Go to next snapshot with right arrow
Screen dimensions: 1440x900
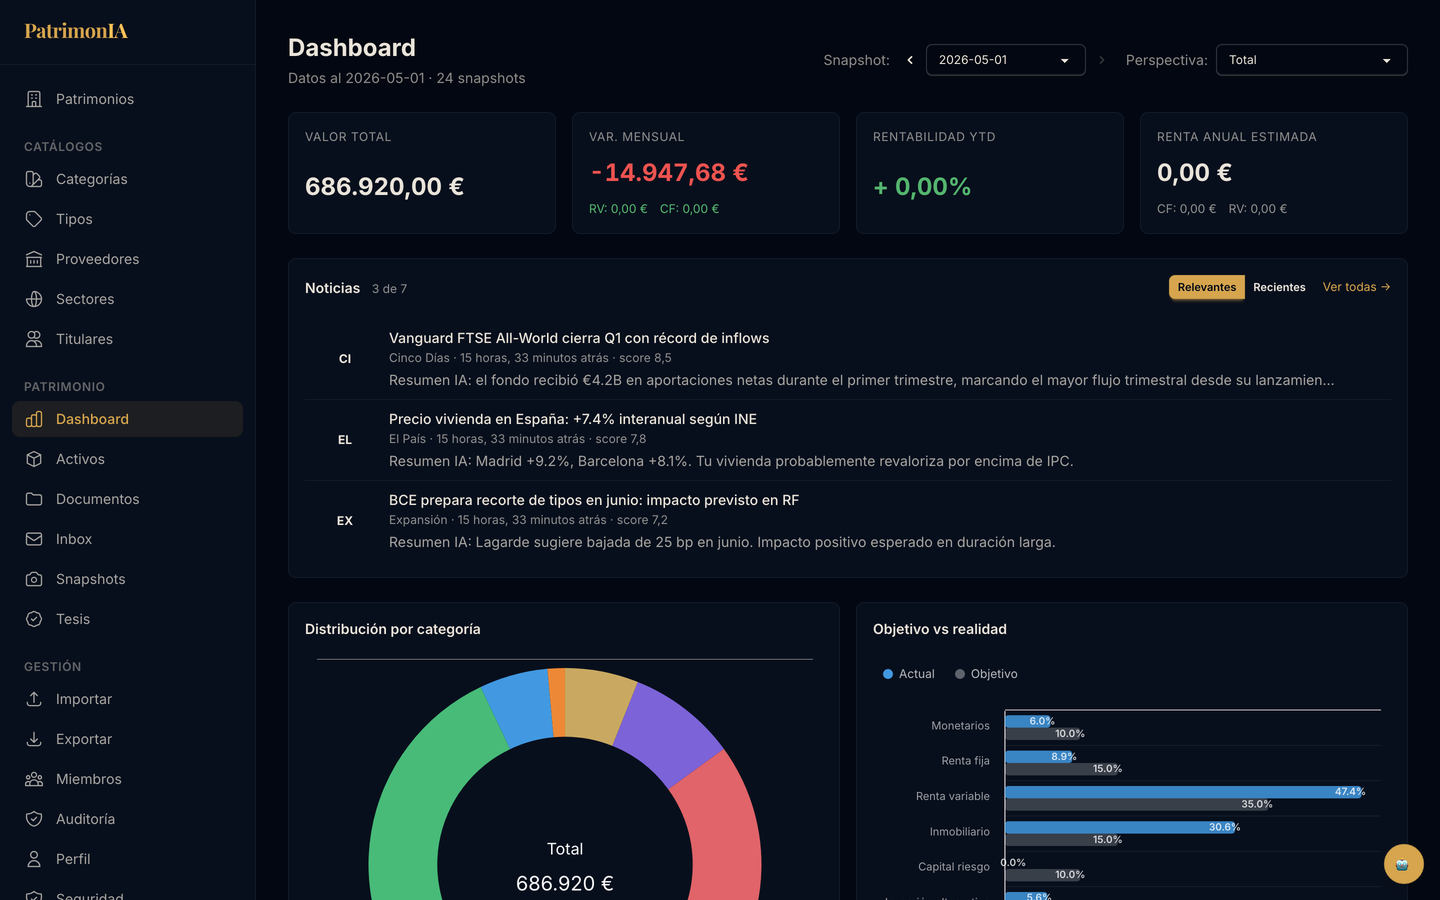(1102, 60)
